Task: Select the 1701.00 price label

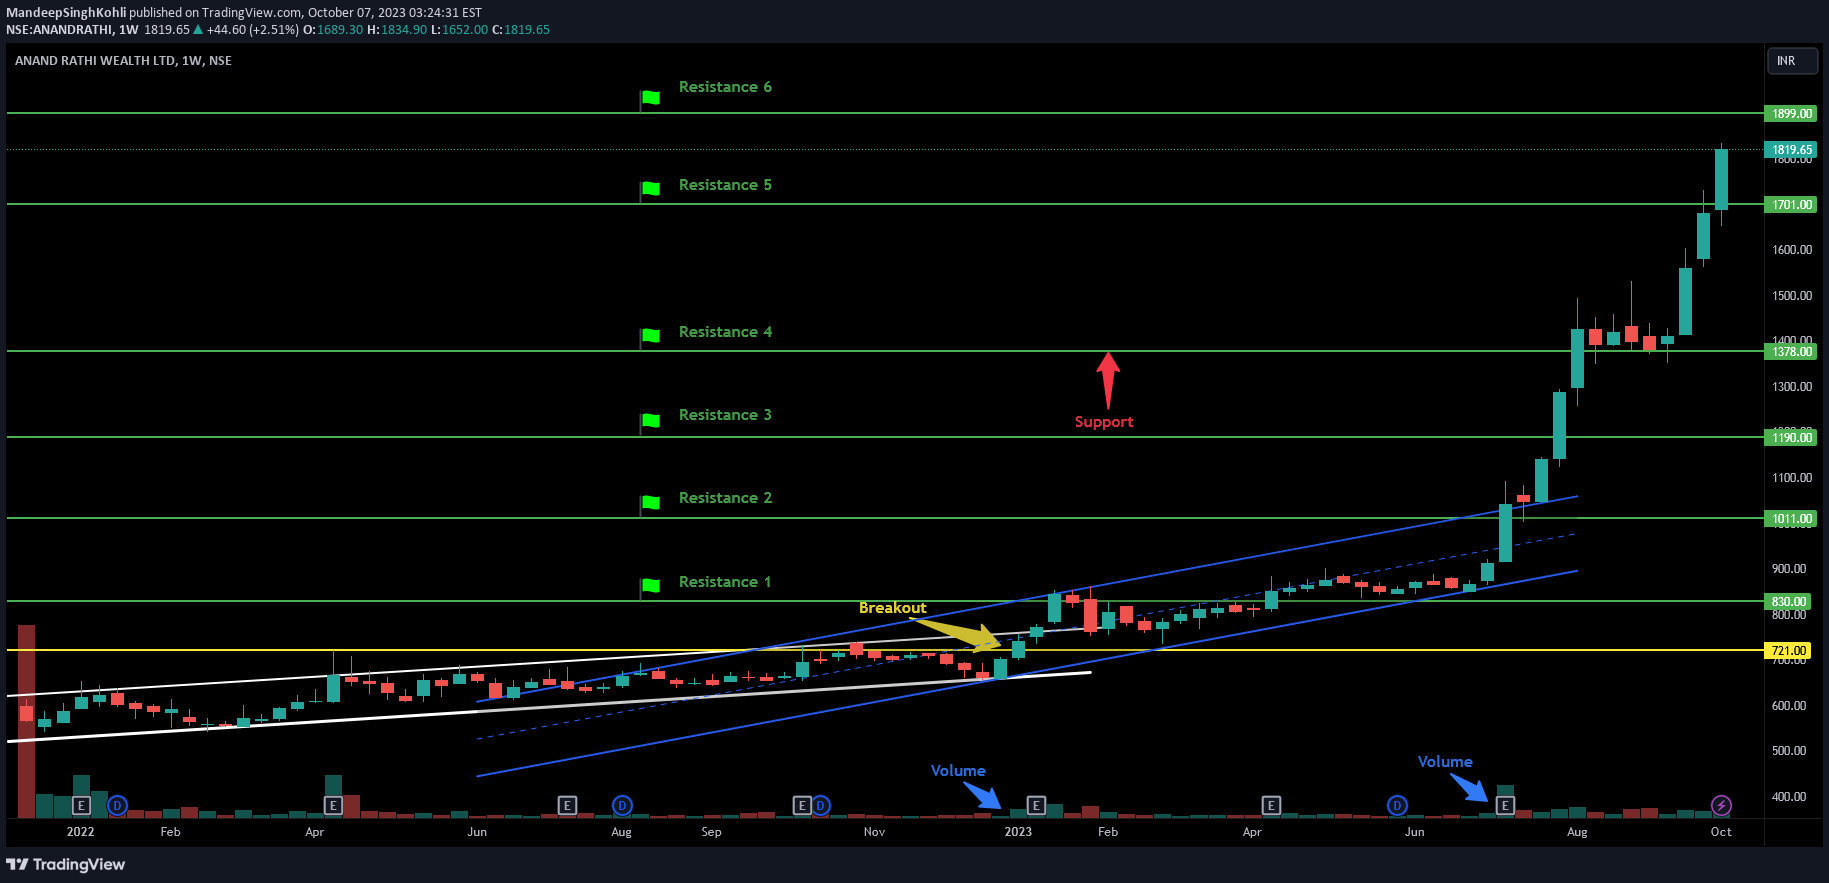Action: coord(1791,205)
